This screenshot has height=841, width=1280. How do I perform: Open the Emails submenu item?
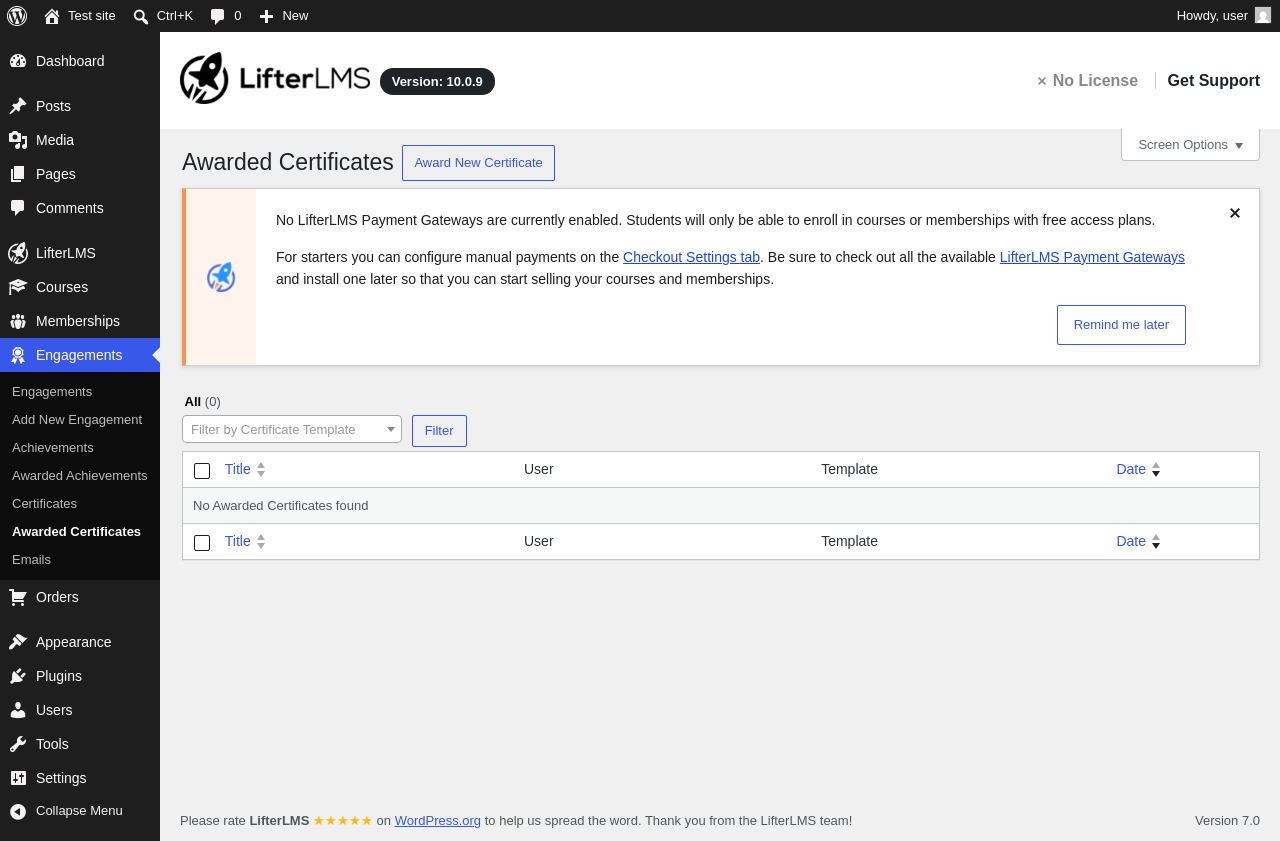click(x=31, y=559)
